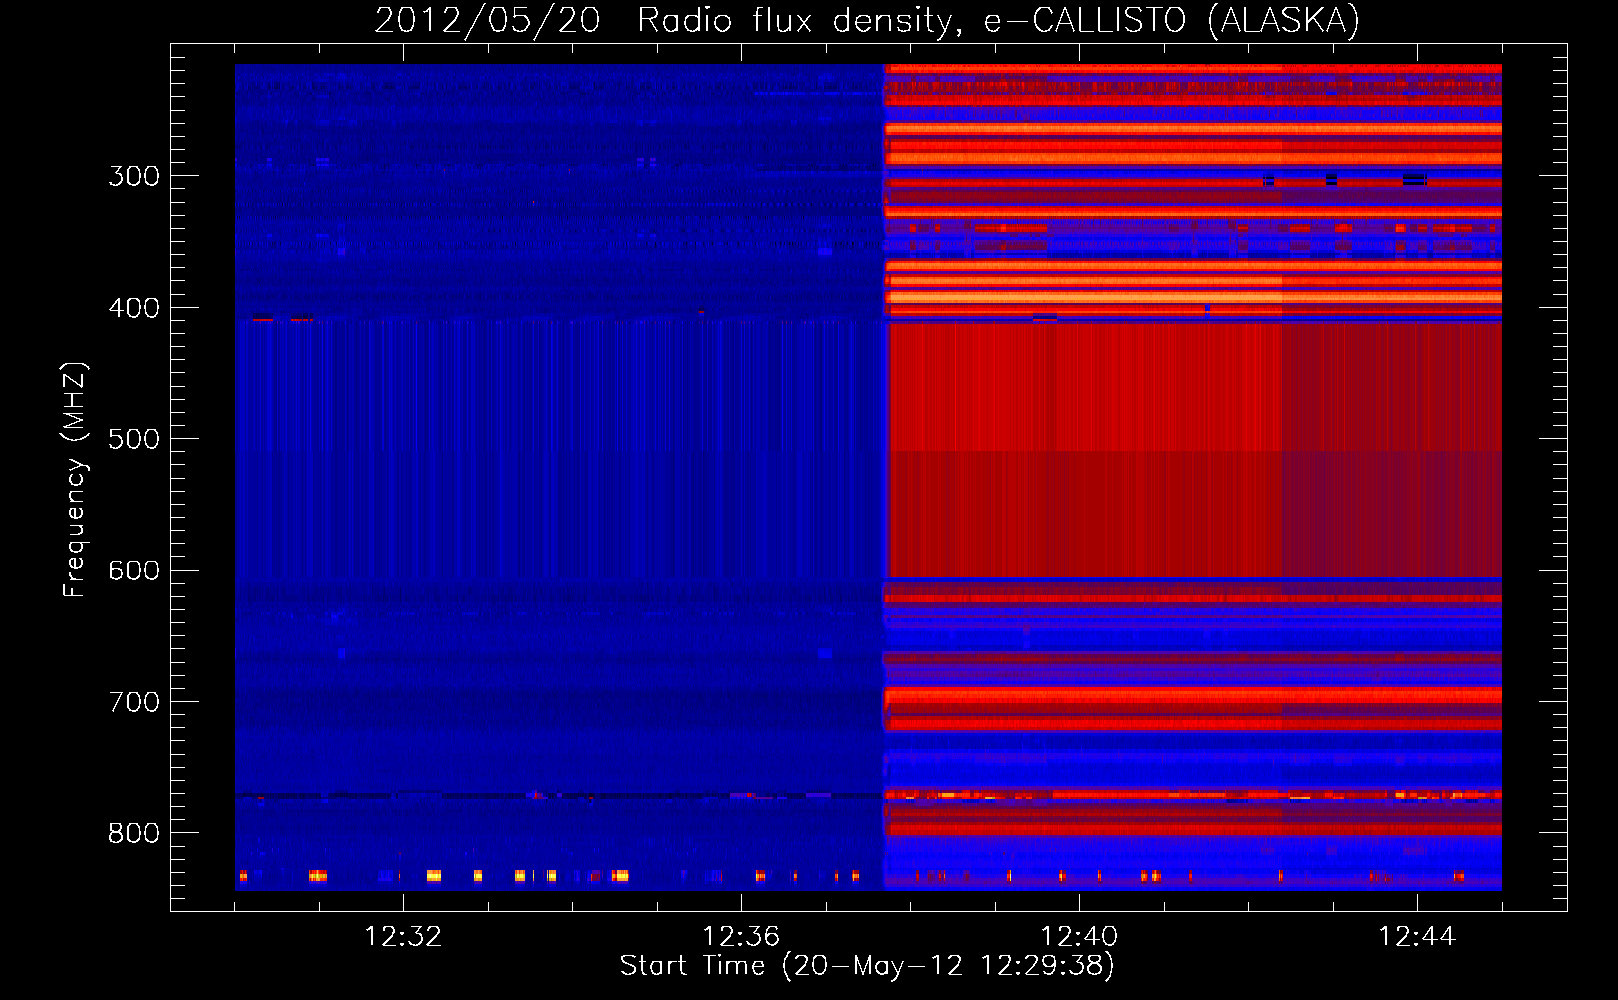Click the 'Start Time (20-May-12 12:29:38)' label
The image size is (1618, 1000).
867,966
